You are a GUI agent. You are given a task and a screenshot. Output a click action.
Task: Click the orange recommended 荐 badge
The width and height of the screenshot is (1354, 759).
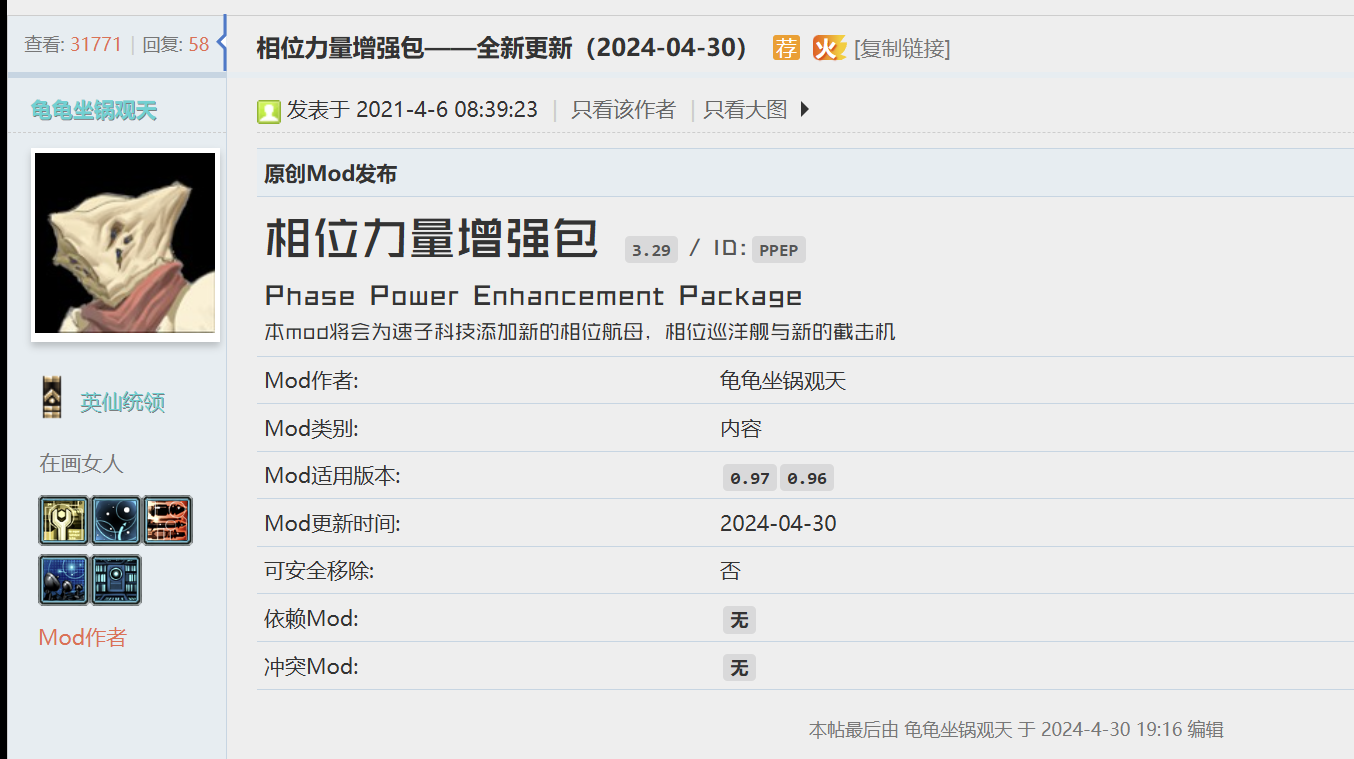pos(786,47)
